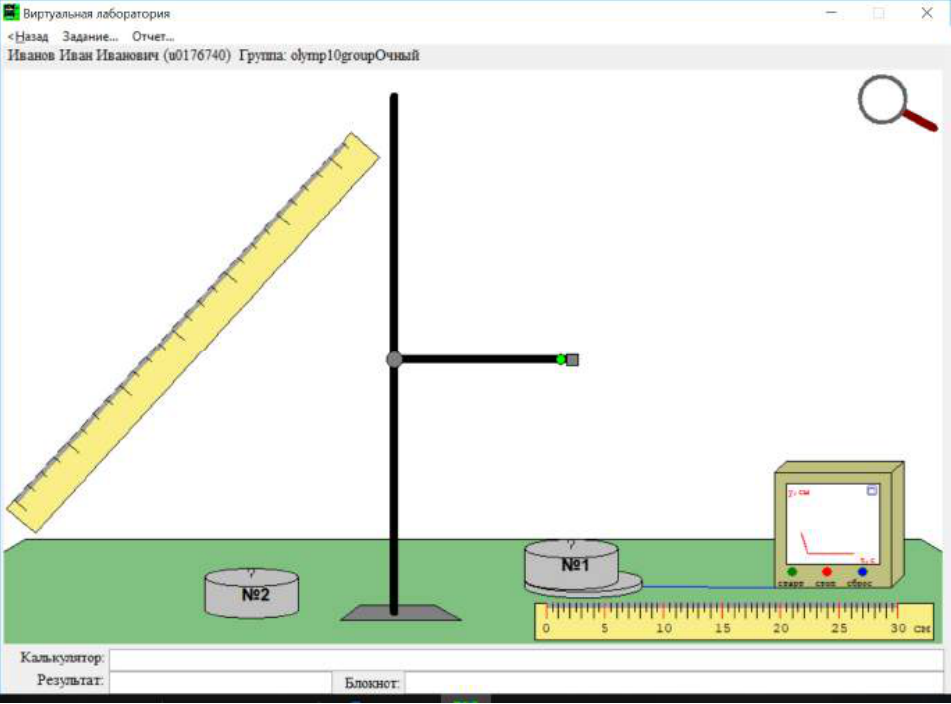Go back via the Назад menu
This screenshot has height=704, width=951.
point(28,36)
